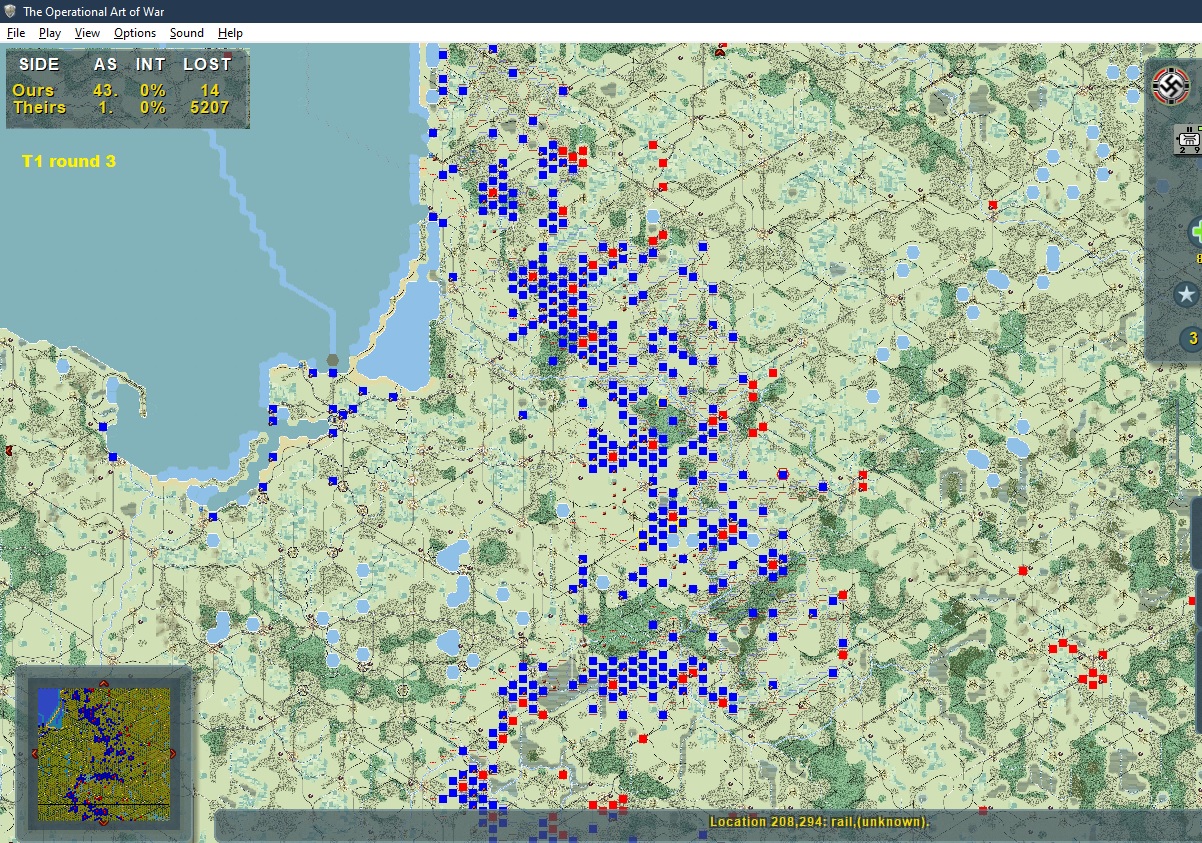The image size is (1202, 843).
Task: Open the Sound menu
Action: [x=186, y=33]
